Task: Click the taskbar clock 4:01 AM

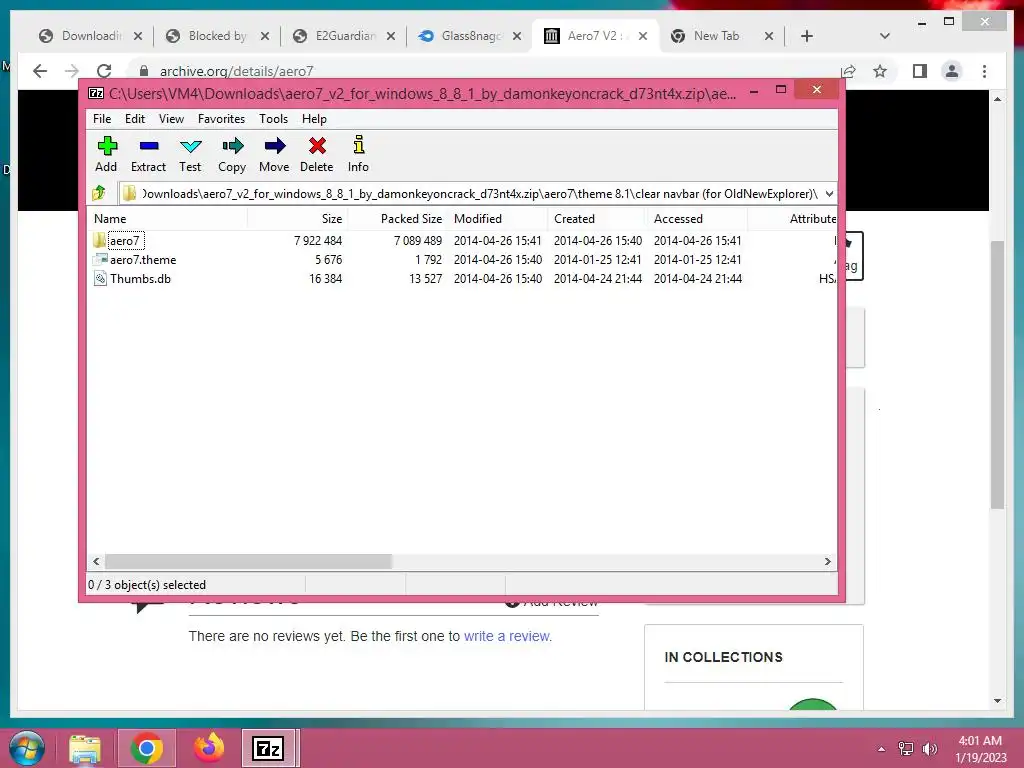Action: pos(980,741)
